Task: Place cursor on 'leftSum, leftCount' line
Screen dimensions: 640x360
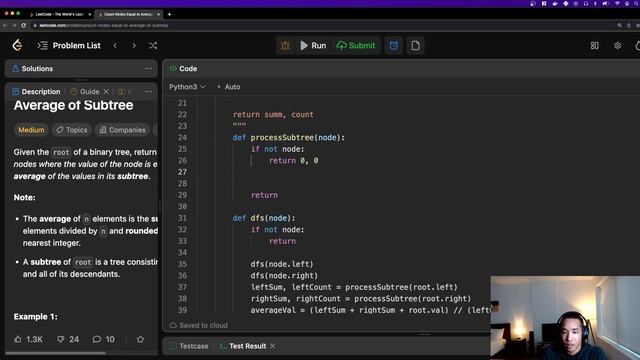Action: (354, 287)
